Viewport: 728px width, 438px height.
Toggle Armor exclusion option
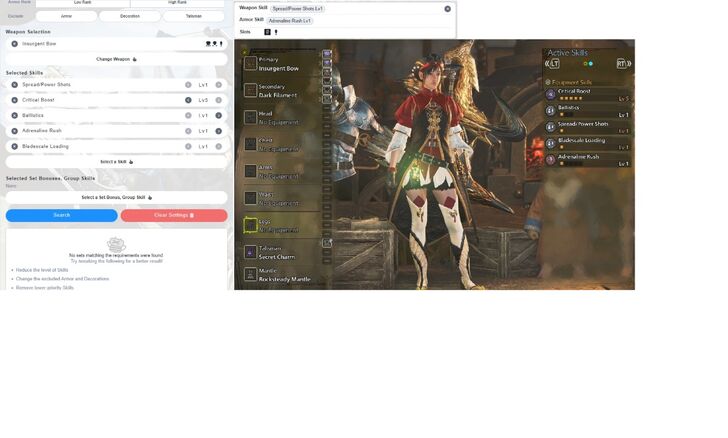(x=66, y=16)
